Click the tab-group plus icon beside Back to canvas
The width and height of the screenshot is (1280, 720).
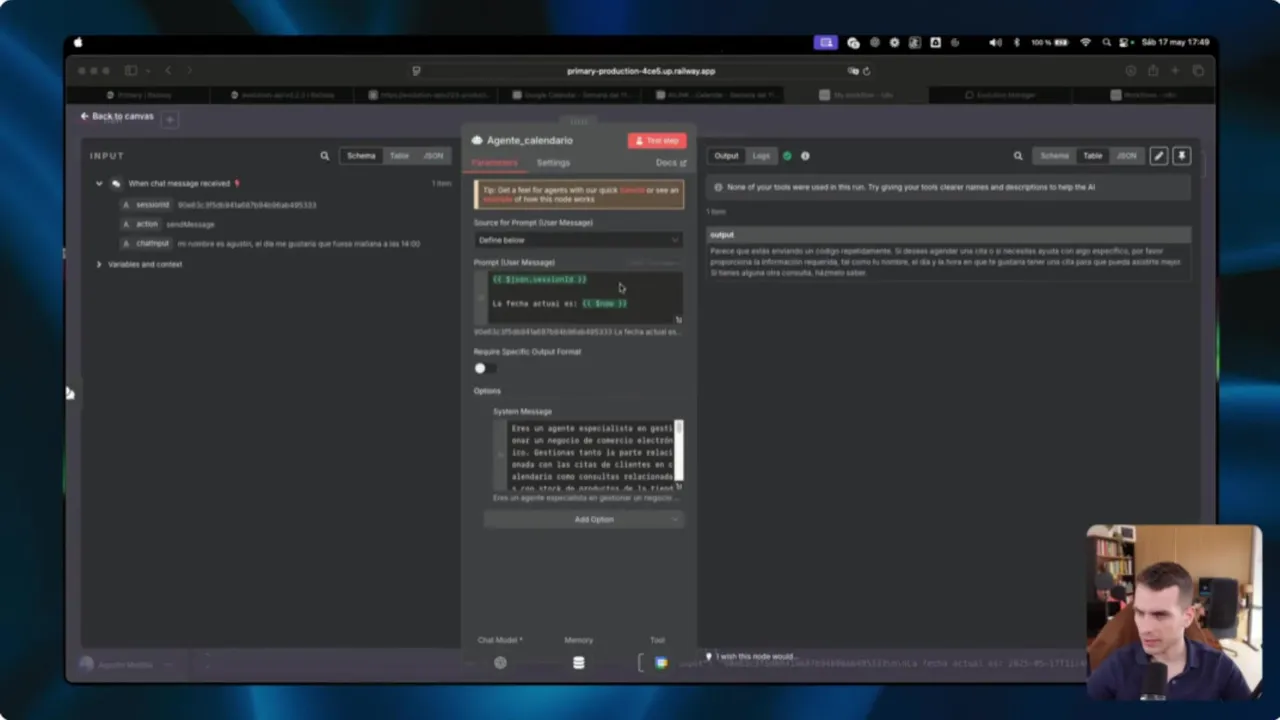pos(170,120)
